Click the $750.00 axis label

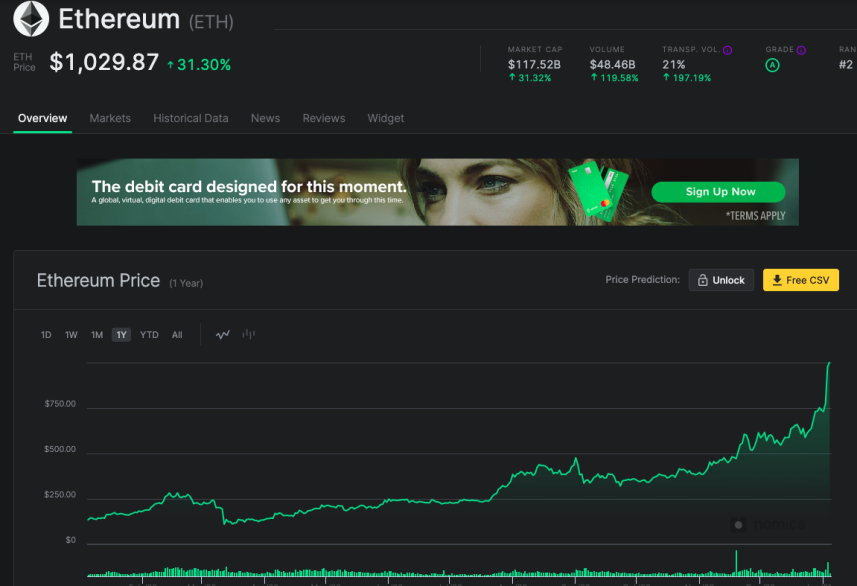click(x=60, y=404)
